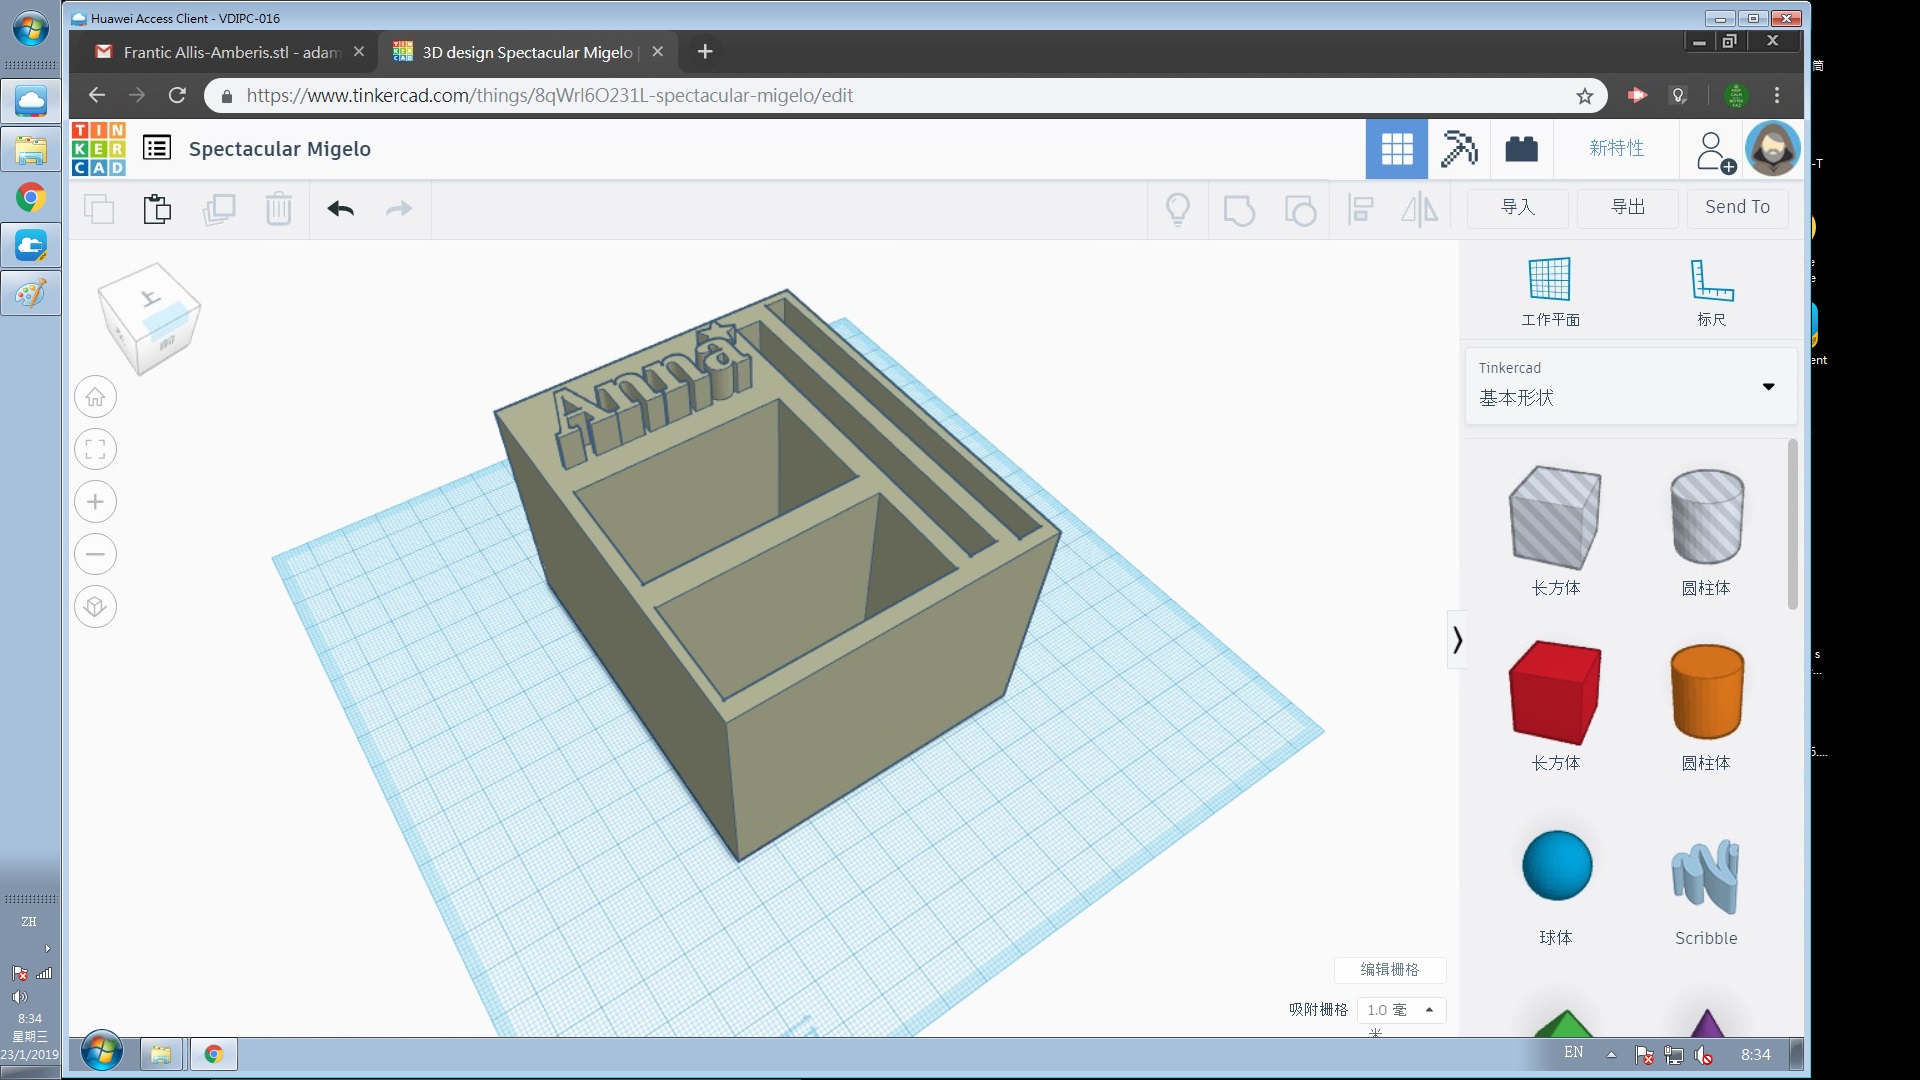Image resolution: width=1920 pixels, height=1080 pixels.
Task: Open the Chrome three-dot menu
Action: 1777,95
